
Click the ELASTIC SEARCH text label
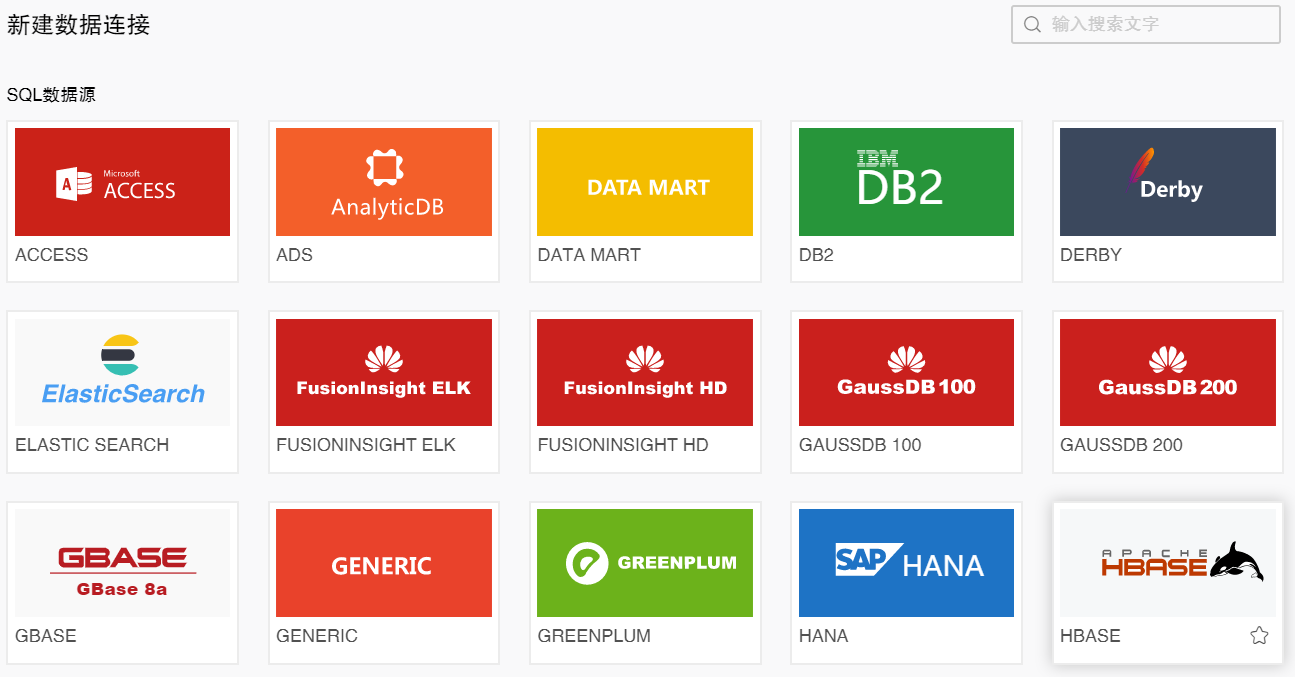(92, 445)
